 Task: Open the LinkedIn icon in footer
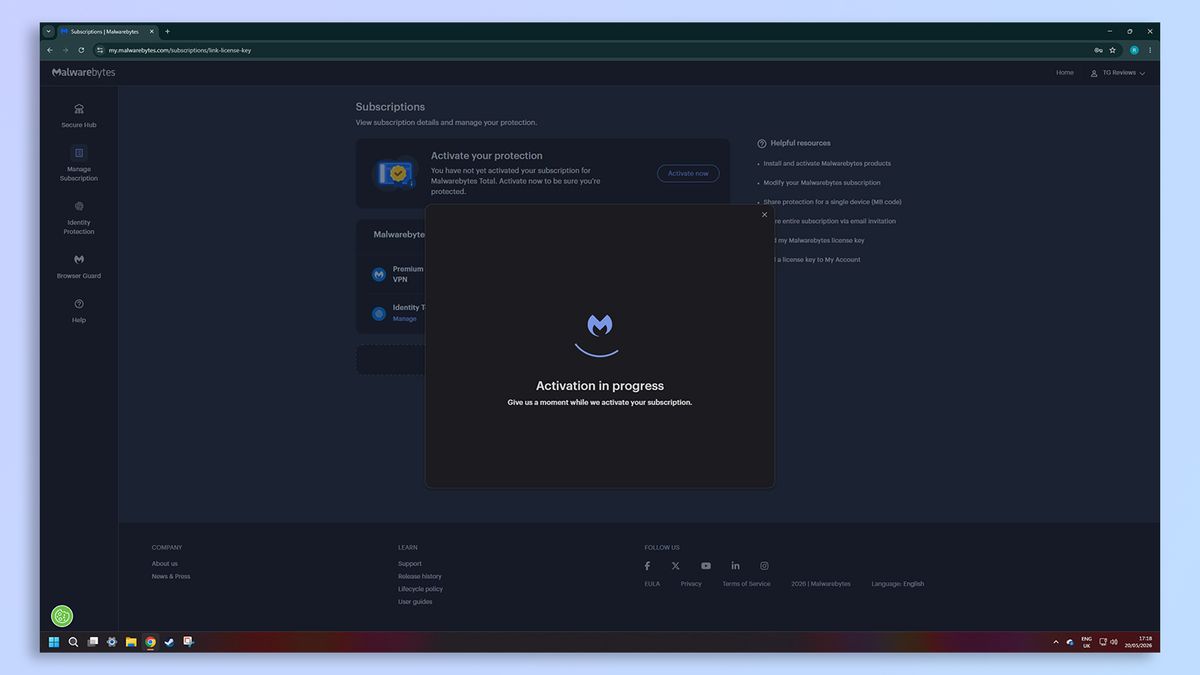tap(735, 566)
